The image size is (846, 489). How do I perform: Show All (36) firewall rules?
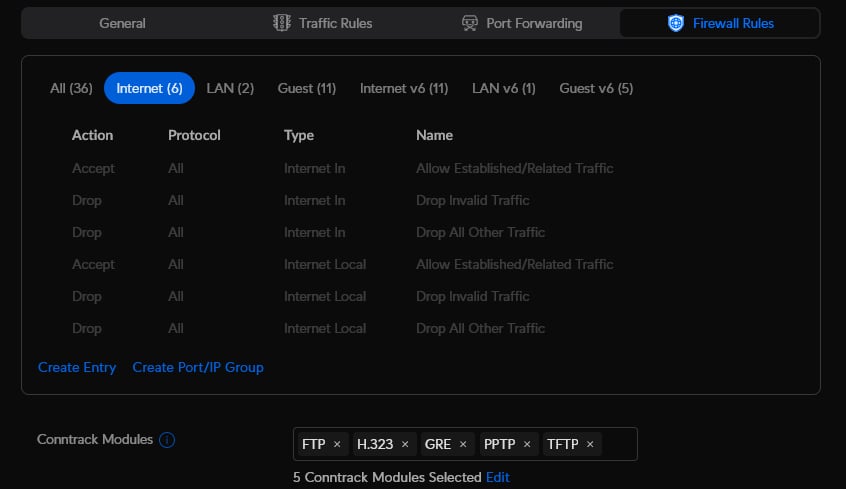click(71, 88)
